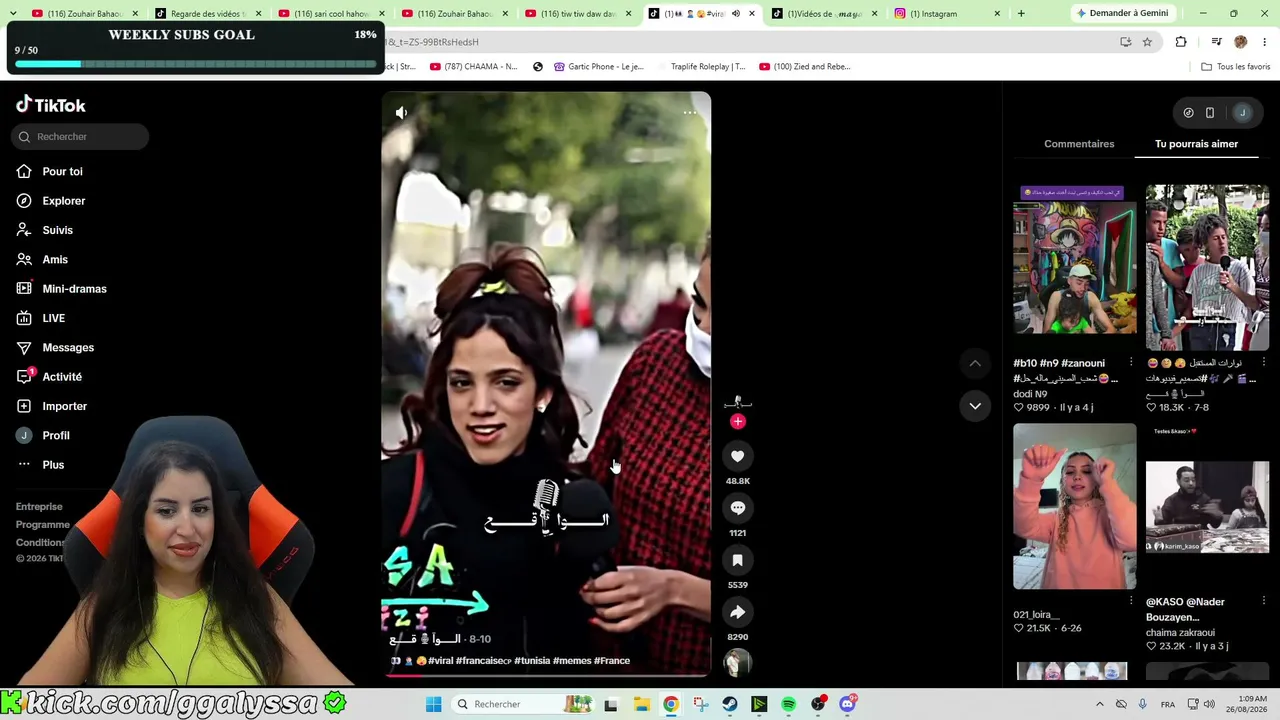Open the Importer upload page

(64, 406)
